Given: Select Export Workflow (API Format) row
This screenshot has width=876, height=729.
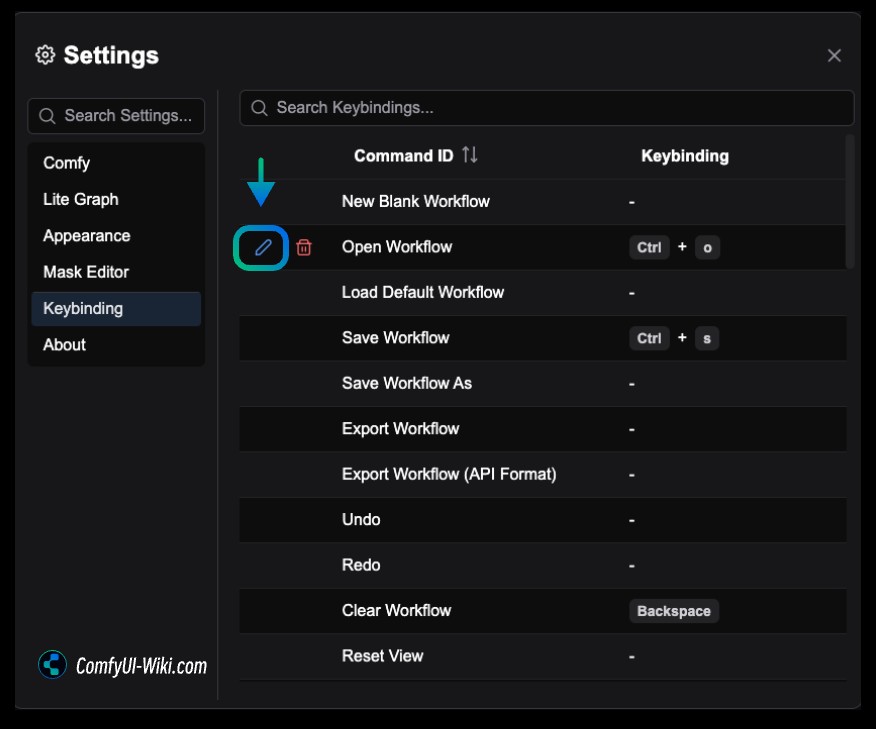Looking at the screenshot, I should [542, 475].
